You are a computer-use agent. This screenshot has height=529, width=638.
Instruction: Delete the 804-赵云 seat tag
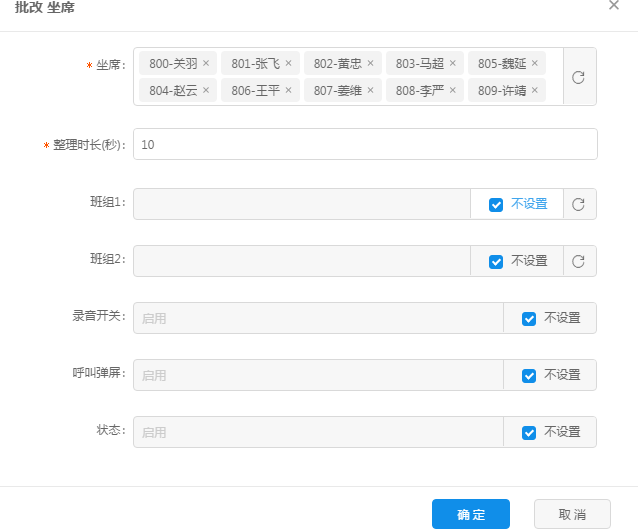(x=206, y=90)
